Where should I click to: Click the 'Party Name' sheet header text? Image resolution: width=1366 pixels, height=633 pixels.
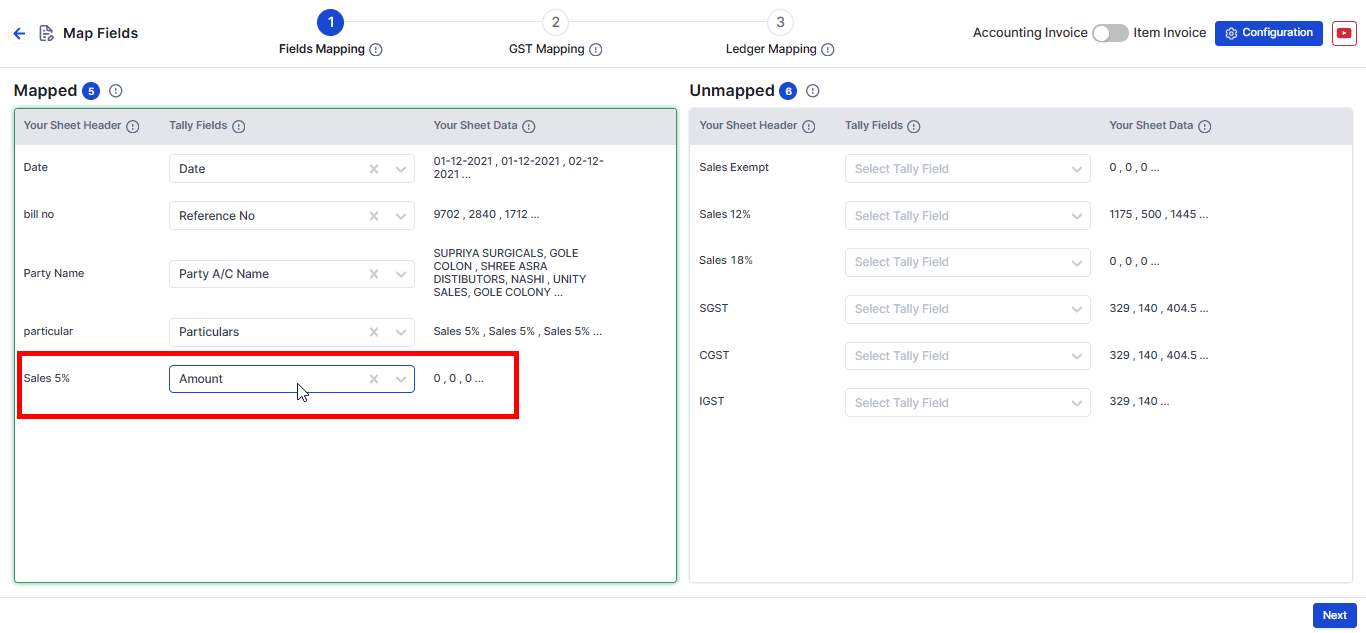[54, 273]
